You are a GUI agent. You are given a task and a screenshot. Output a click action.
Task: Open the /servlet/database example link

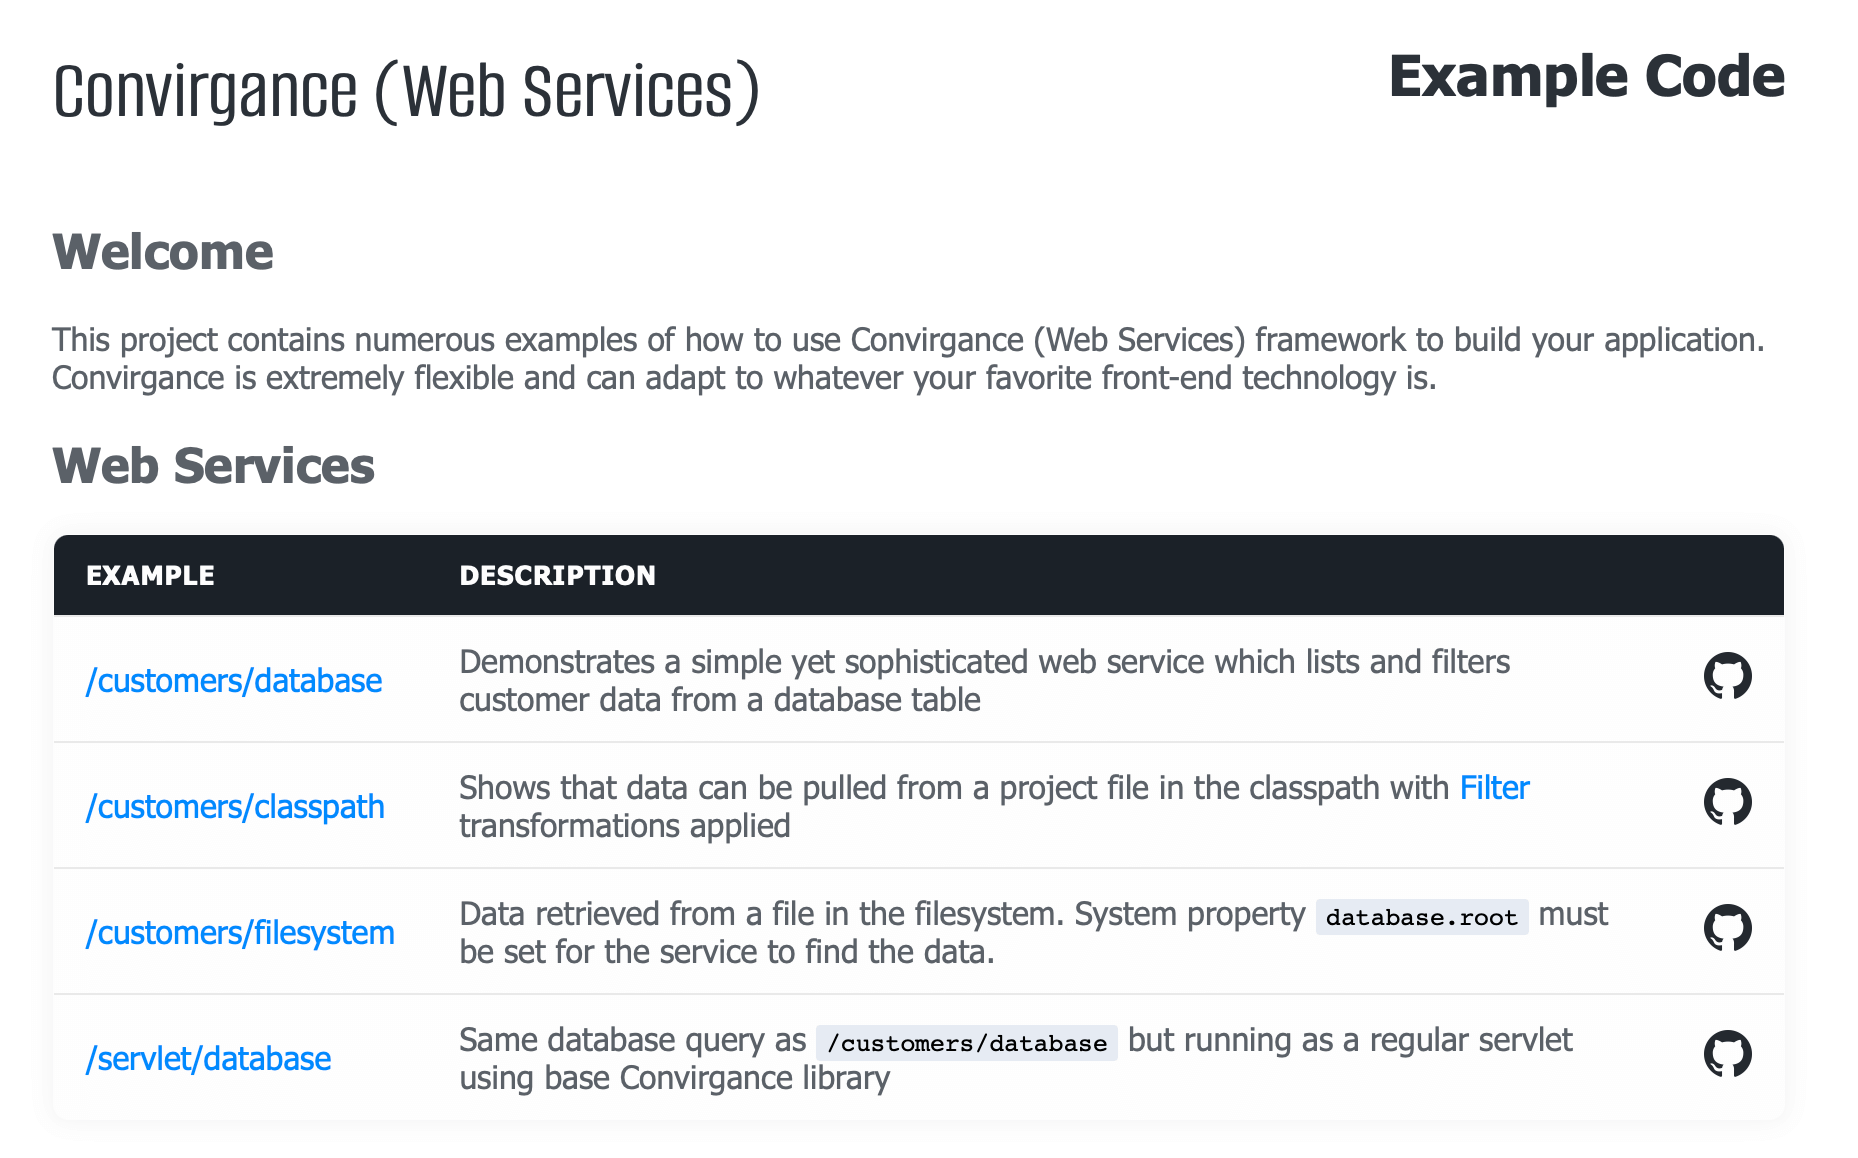(x=208, y=1059)
